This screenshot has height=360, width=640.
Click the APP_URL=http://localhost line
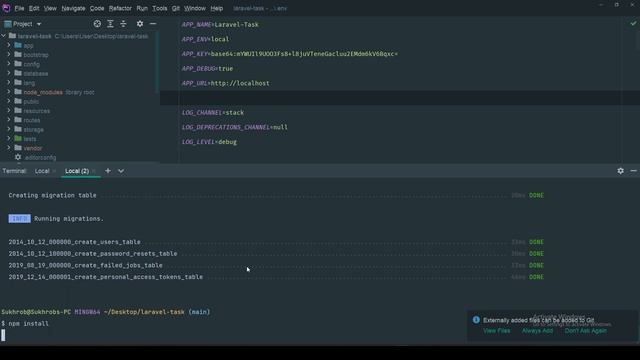(x=225, y=83)
